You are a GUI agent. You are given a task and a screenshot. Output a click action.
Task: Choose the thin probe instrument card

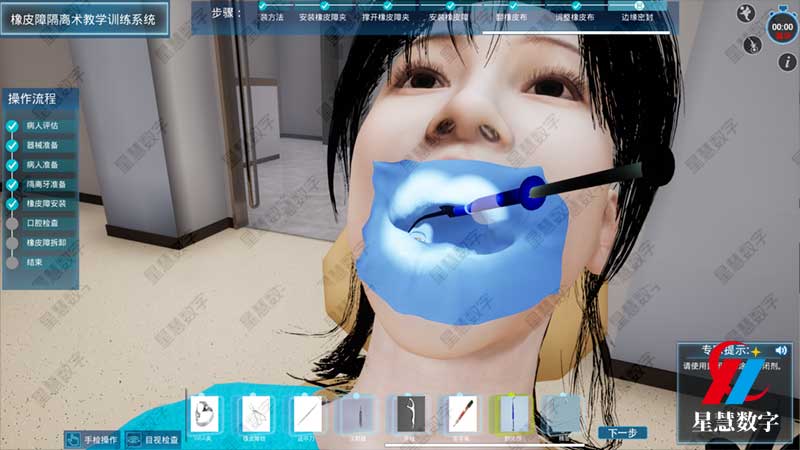coord(306,414)
